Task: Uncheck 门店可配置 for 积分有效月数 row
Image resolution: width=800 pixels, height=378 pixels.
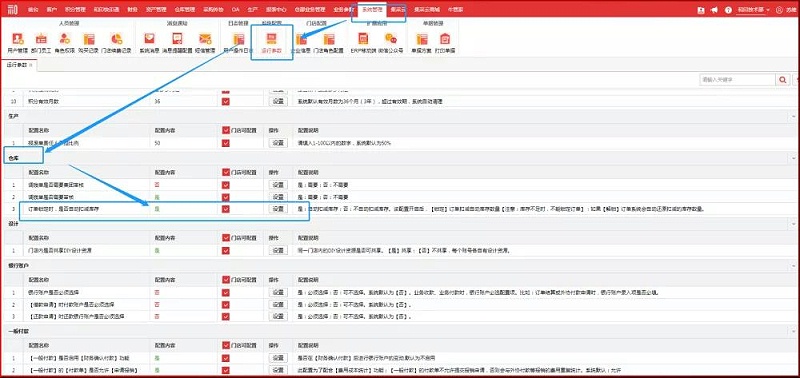Action: point(226,102)
